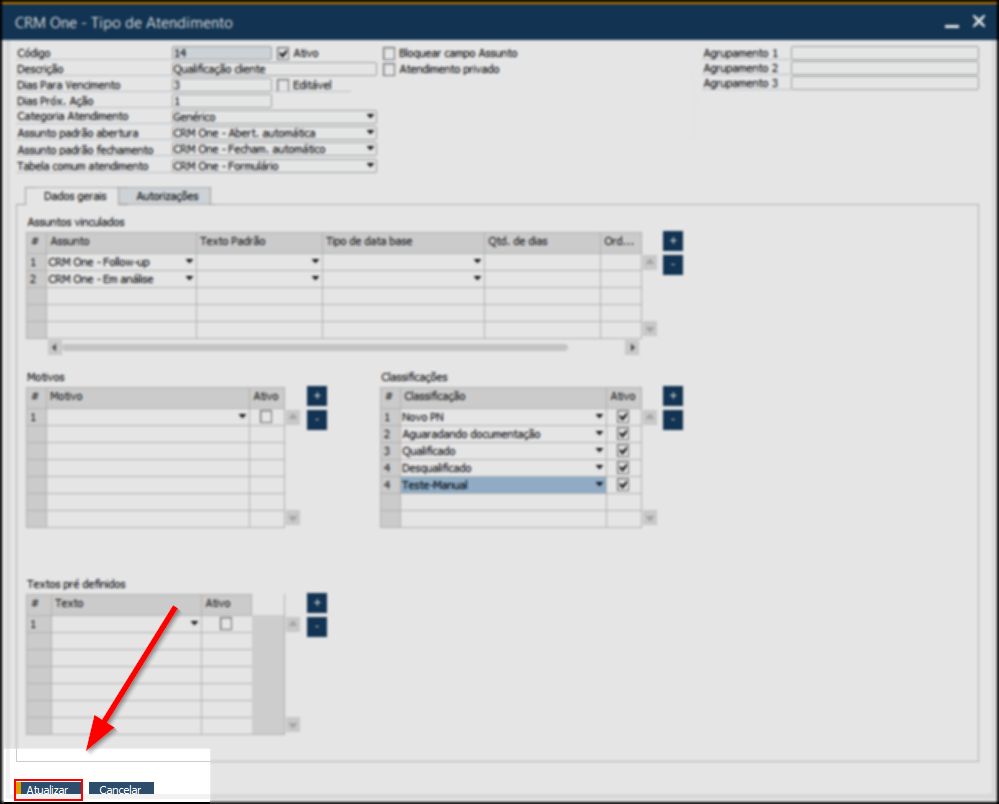Screen dimensions: 999x804
Task: Switch to Autorizações tab
Action: point(167,196)
